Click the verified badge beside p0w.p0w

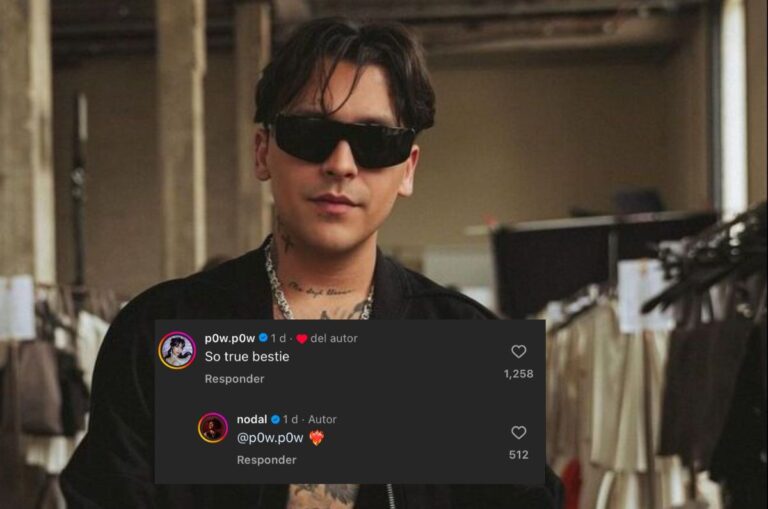(263, 338)
